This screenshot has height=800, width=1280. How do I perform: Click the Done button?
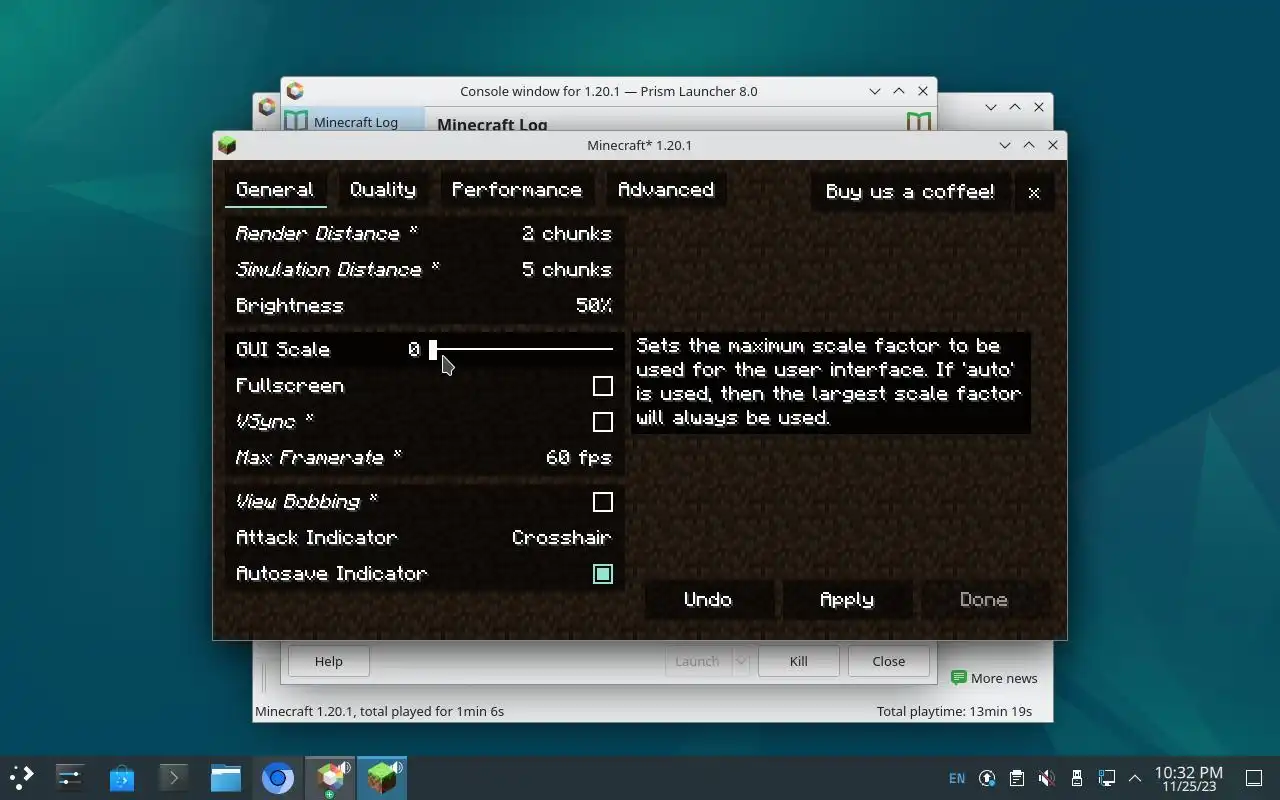click(x=984, y=600)
